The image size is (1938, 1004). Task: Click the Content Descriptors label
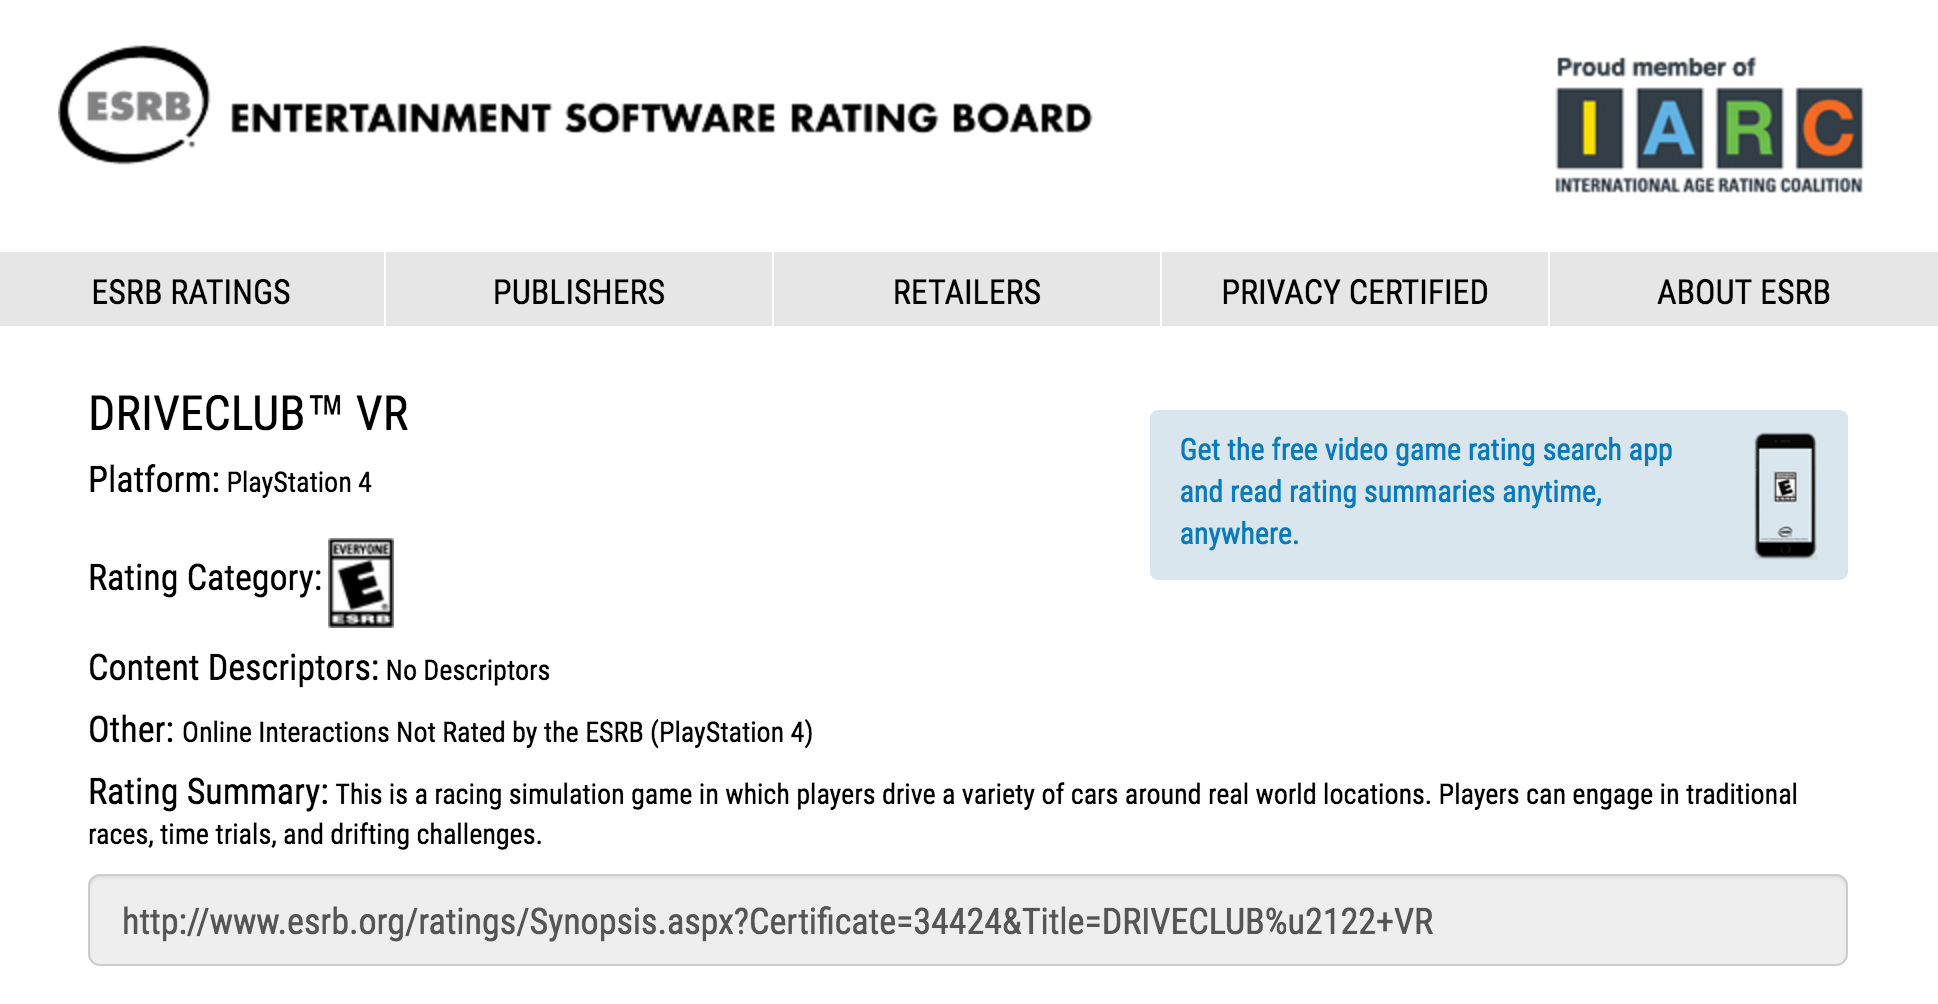coord(234,668)
